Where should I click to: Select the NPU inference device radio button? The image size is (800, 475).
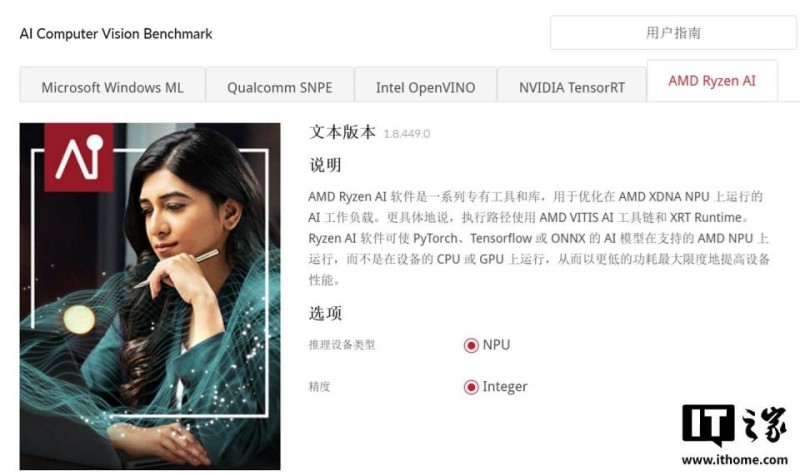point(470,345)
